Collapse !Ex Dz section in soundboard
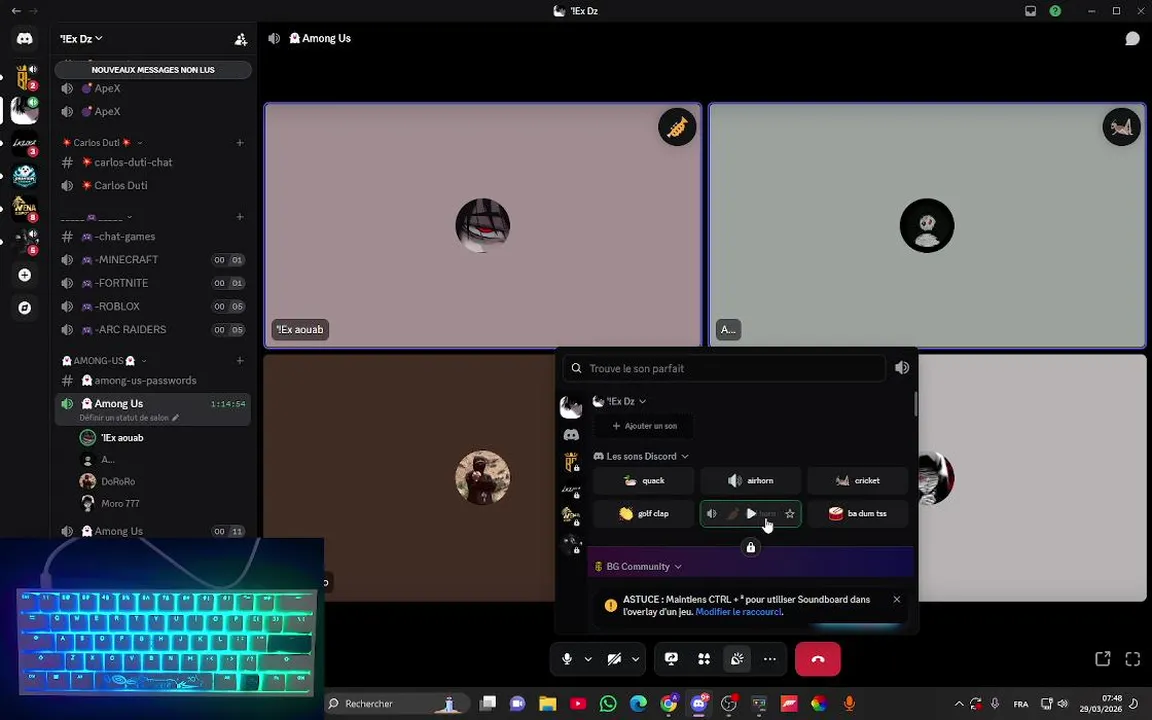 pos(619,401)
